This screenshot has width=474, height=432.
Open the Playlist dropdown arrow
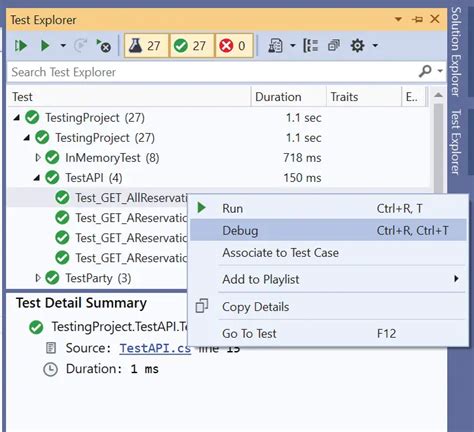pyautogui.click(x=293, y=45)
